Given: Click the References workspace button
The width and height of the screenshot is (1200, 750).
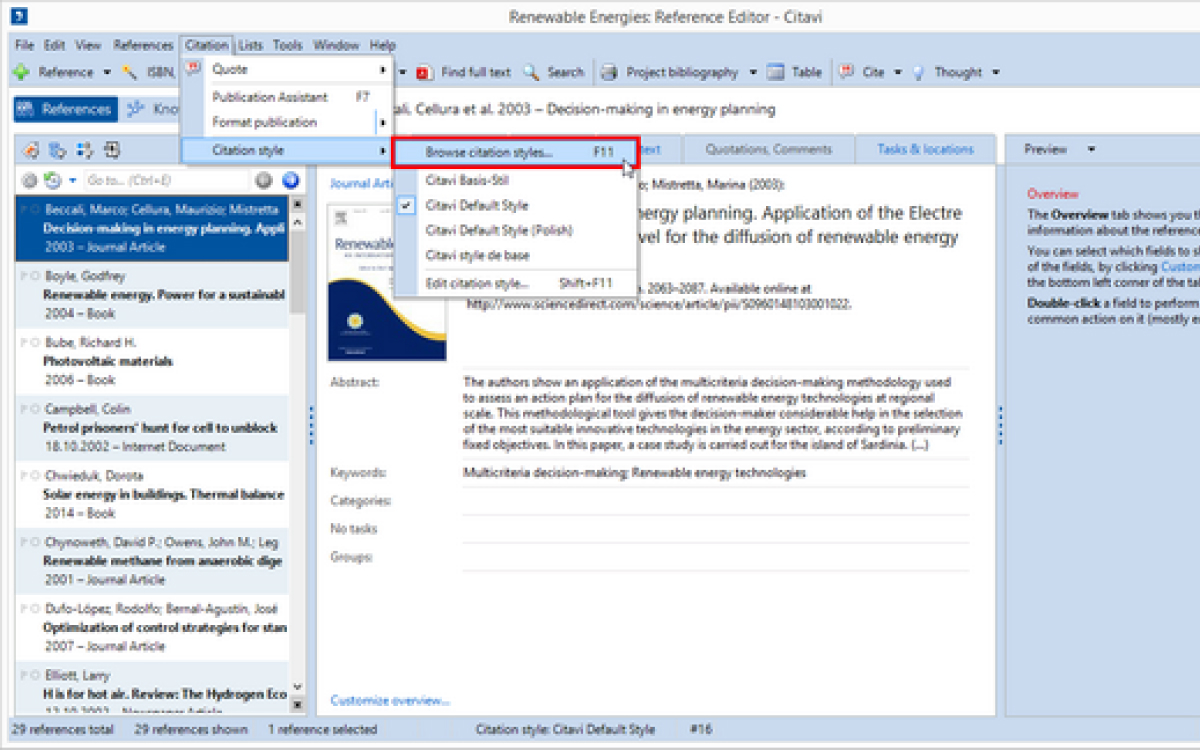Looking at the screenshot, I should [x=65, y=109].
